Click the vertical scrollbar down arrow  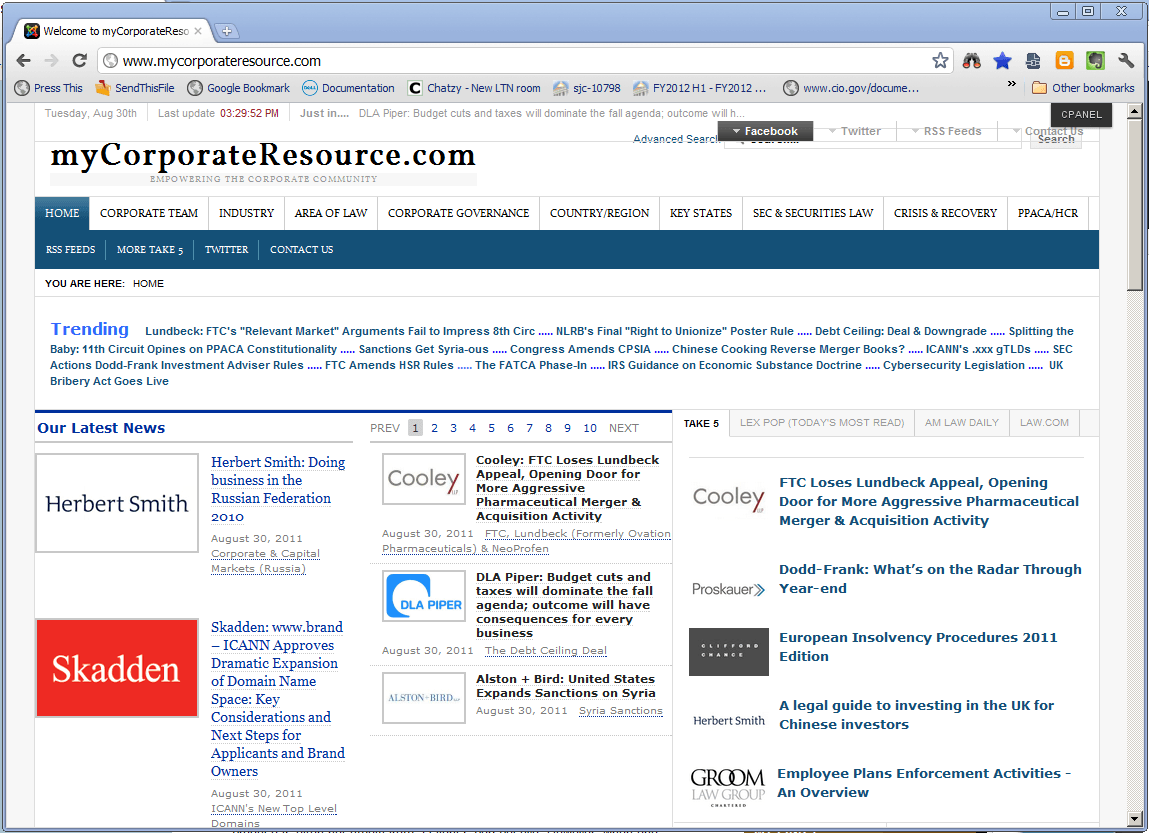1134,819
